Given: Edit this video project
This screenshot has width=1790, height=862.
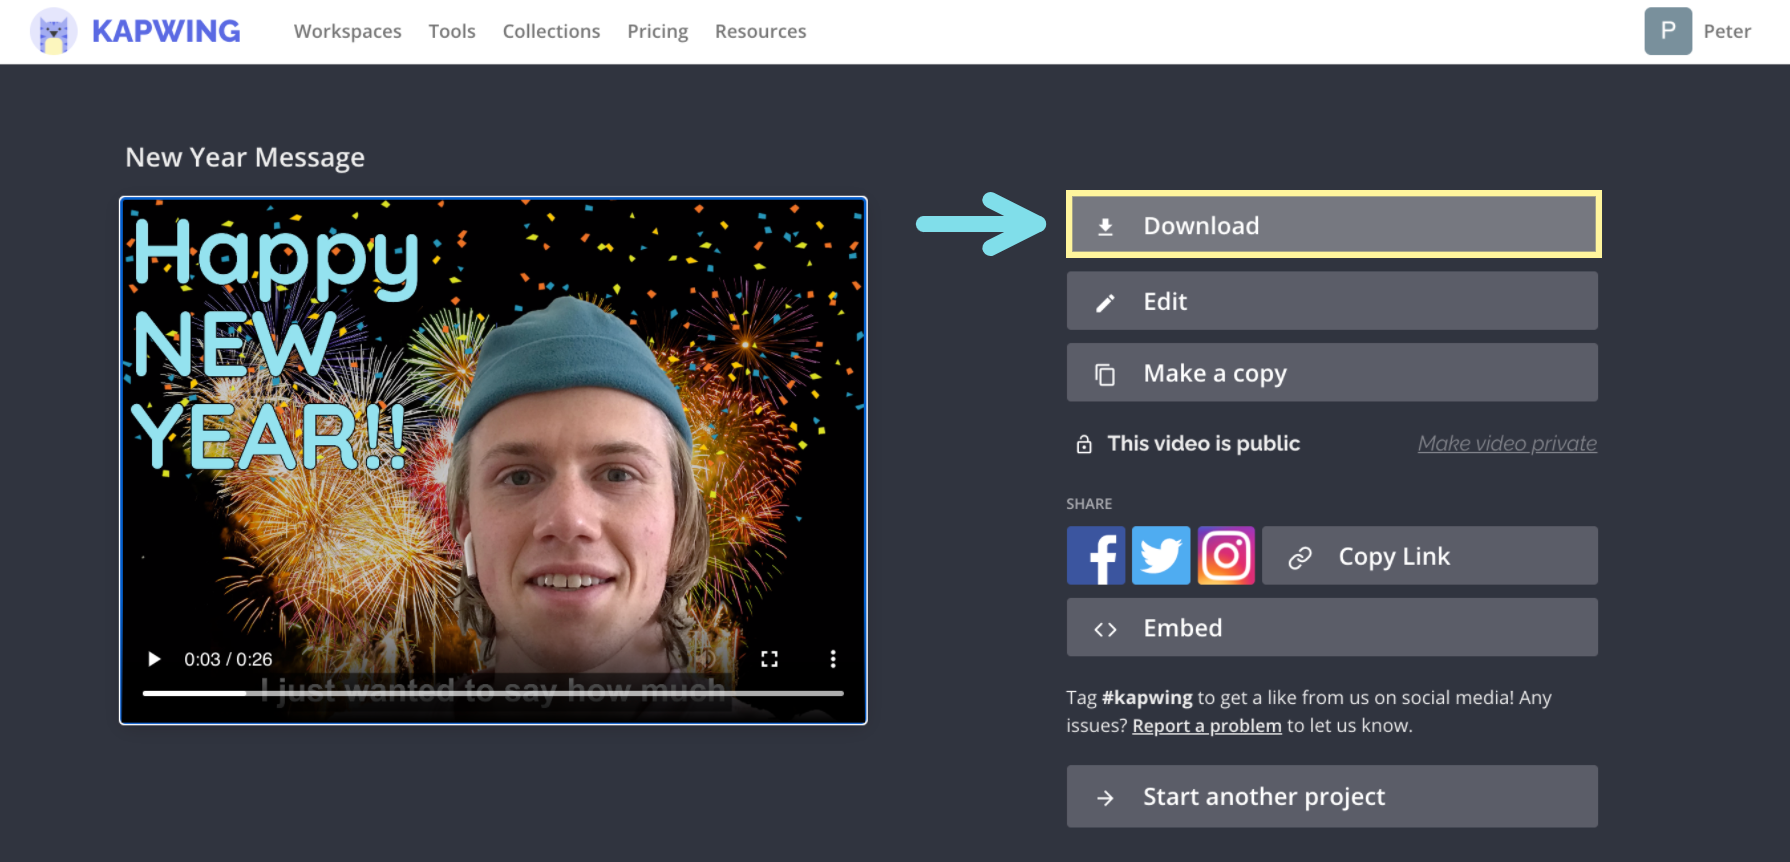Looking at the screenshot, I should click(1332, 301).
